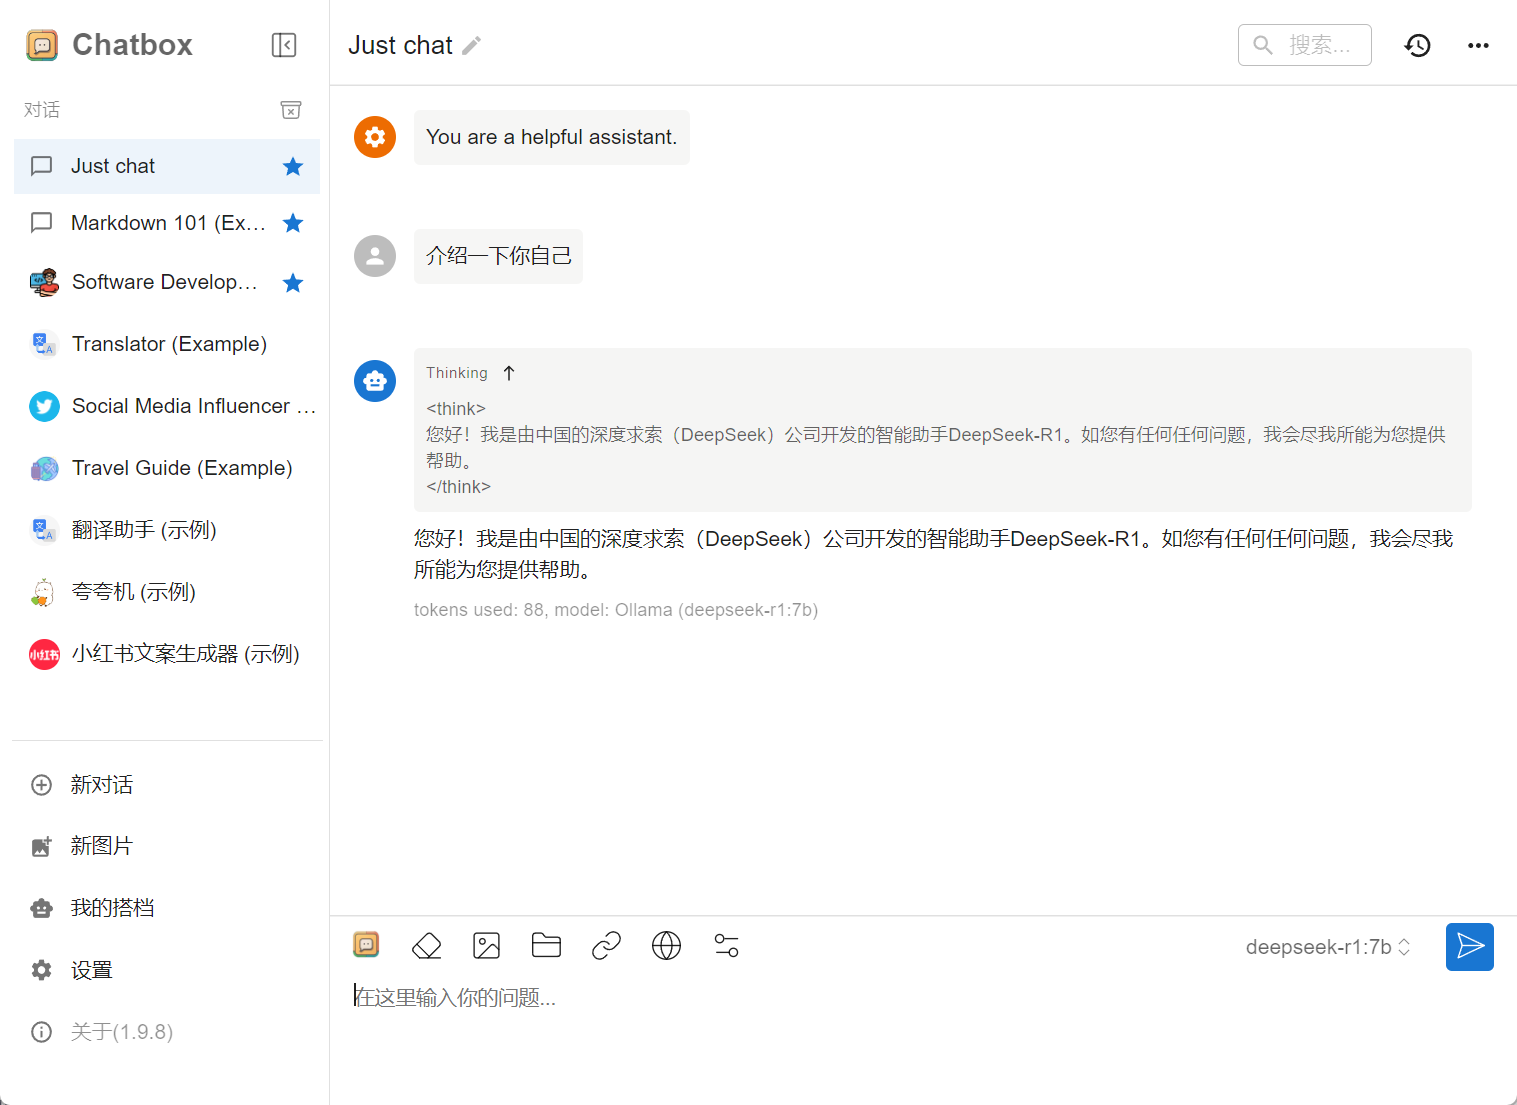Open 我的搭档 copilots page
This screenshot has width=1517, height=1105.
(167, 908)
